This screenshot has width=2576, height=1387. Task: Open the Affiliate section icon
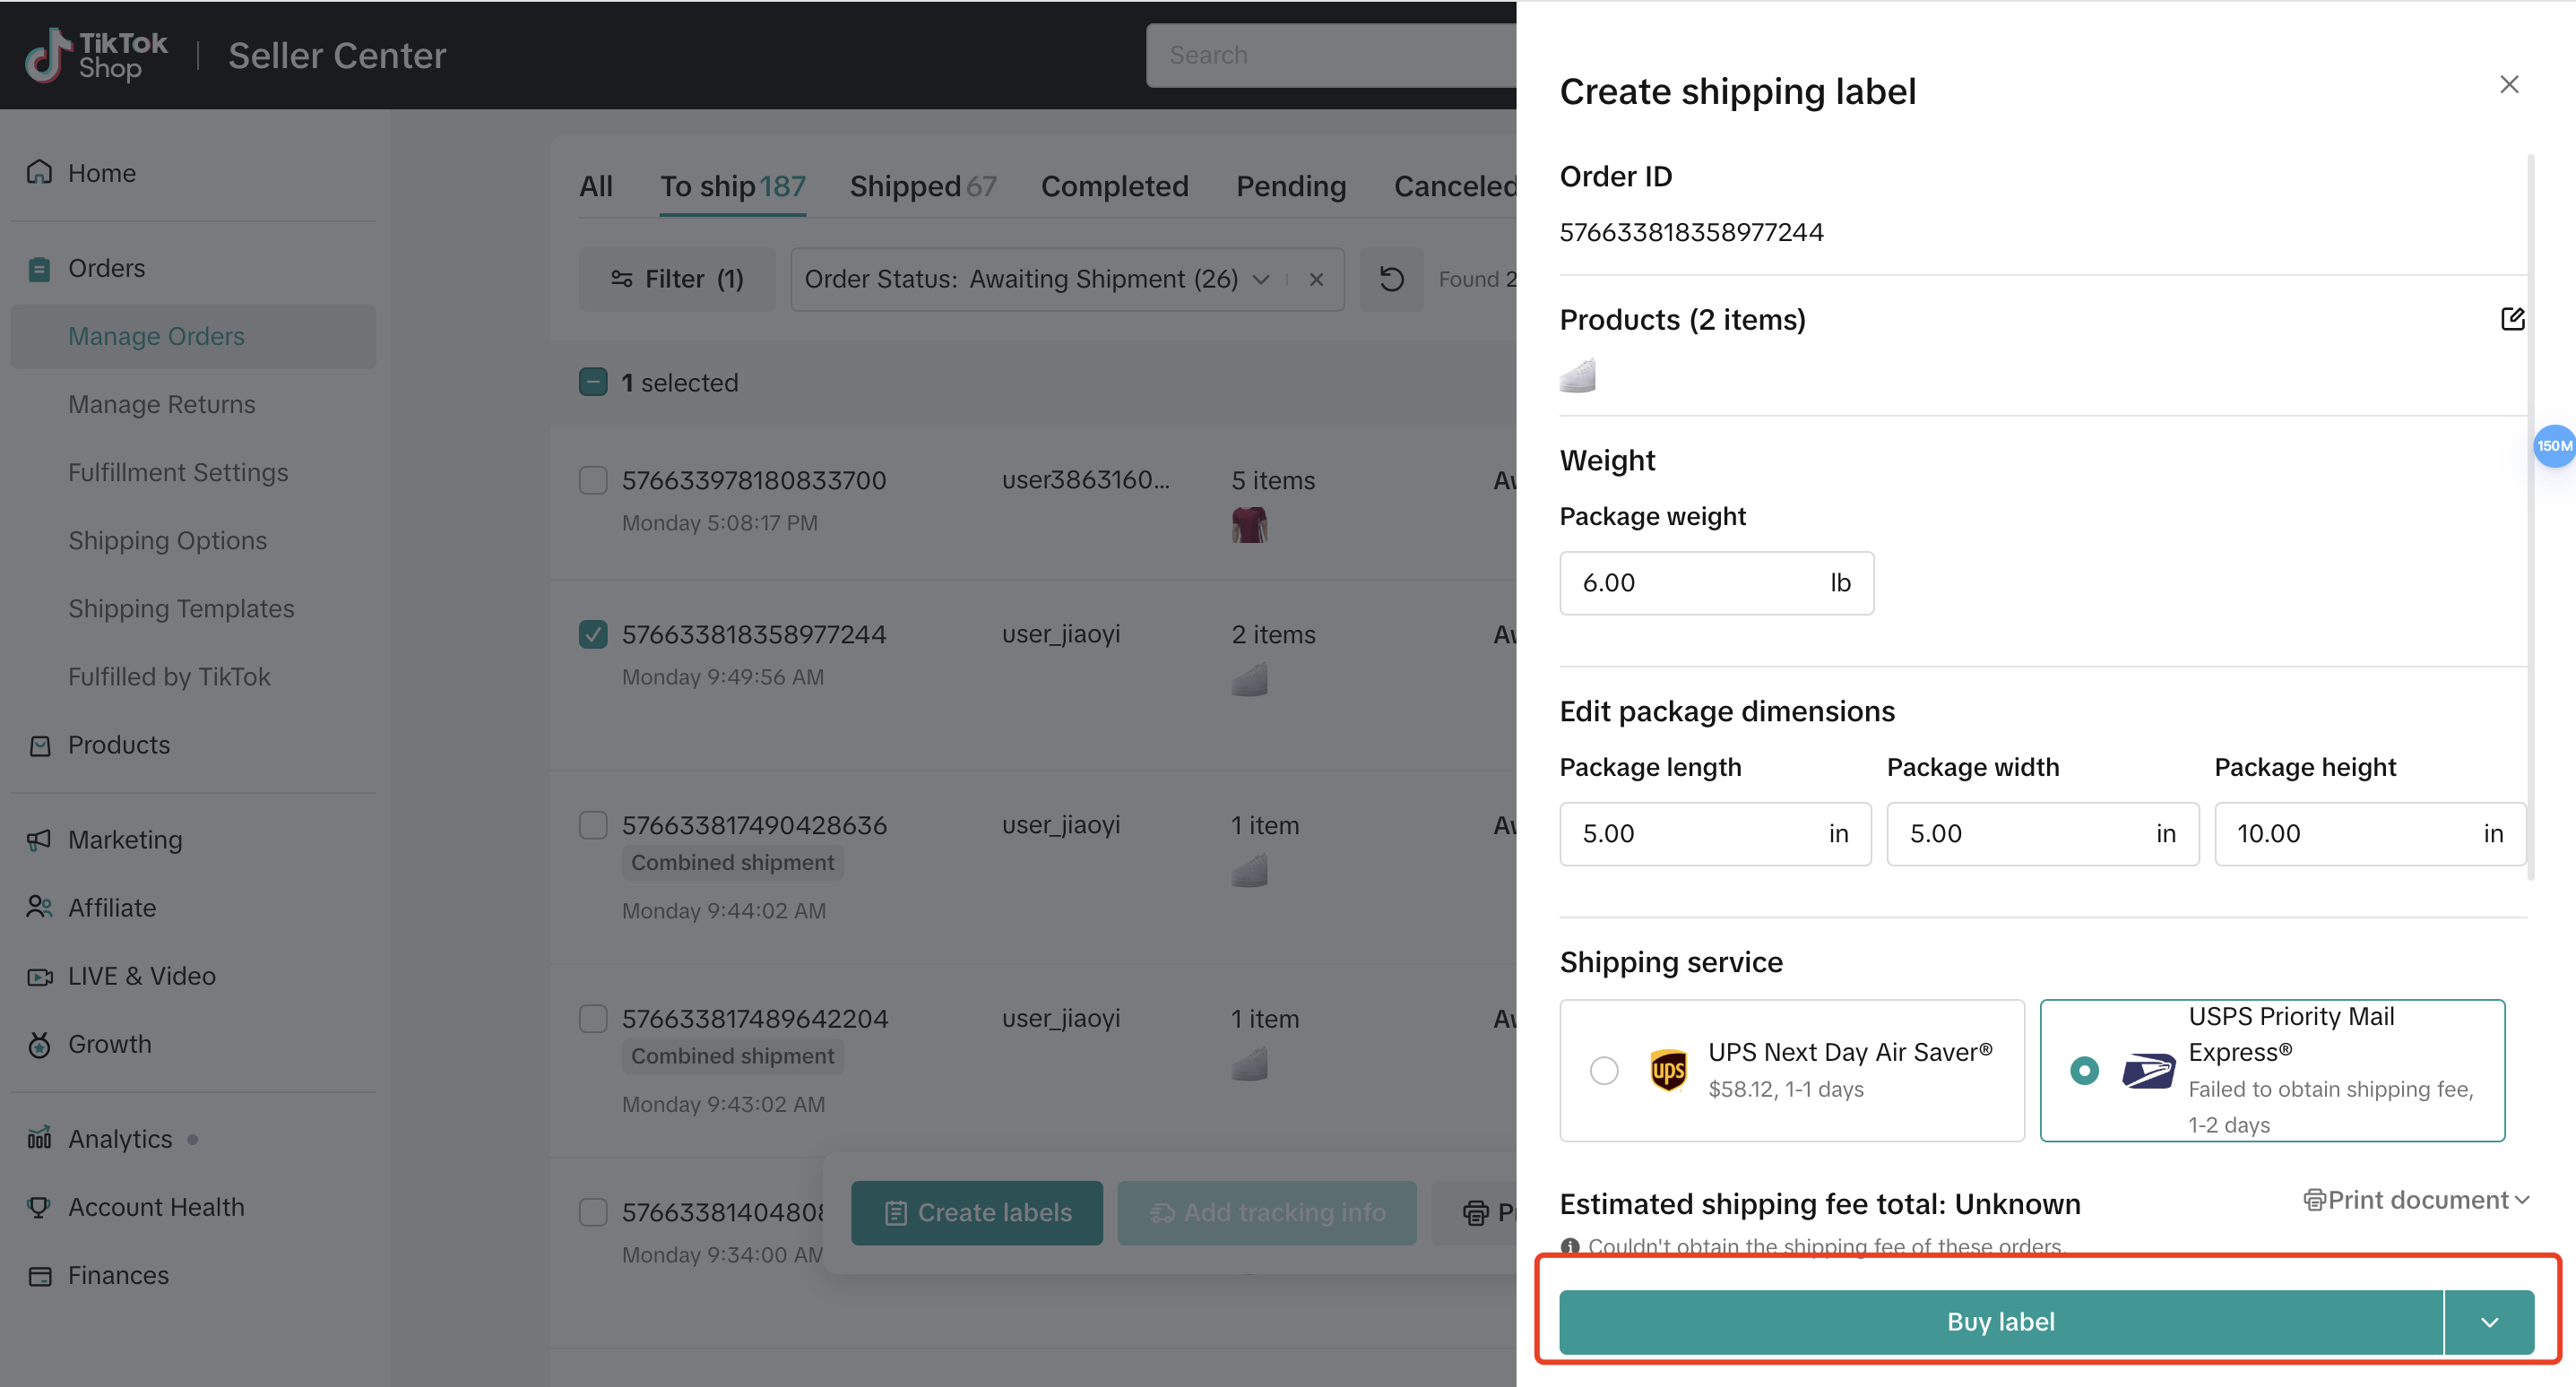pos(39,908)
